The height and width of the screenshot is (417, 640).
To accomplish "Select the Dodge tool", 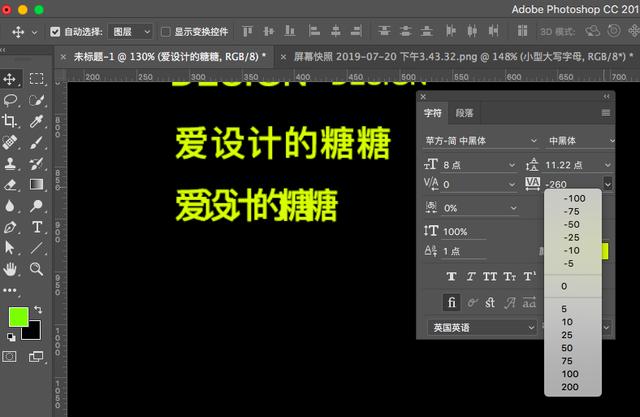I will coord(36,206).
